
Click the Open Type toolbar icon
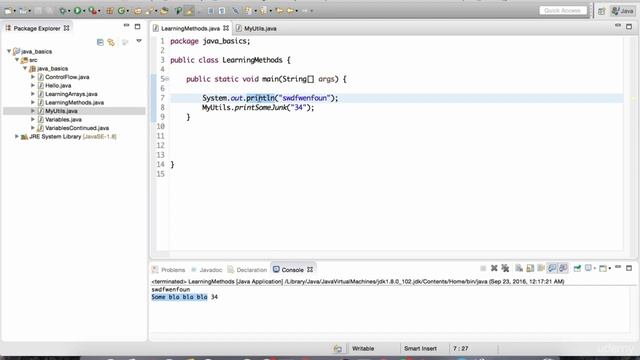pos(138,11)
